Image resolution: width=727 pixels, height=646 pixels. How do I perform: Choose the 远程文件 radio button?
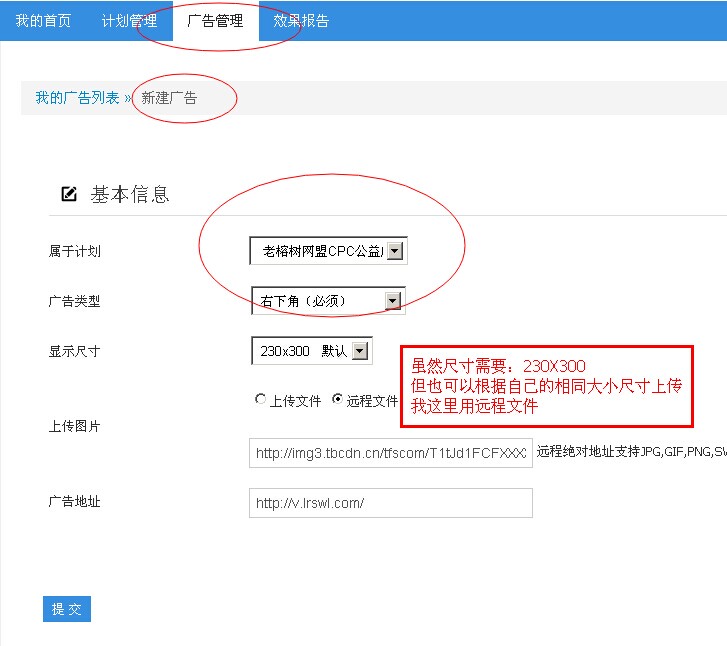[337, 399]
